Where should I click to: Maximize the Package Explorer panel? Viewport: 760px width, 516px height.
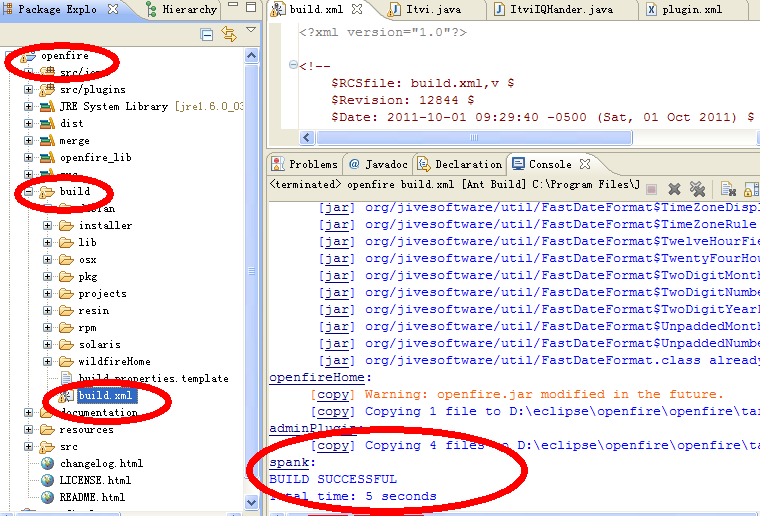click(x=251, y=7)
